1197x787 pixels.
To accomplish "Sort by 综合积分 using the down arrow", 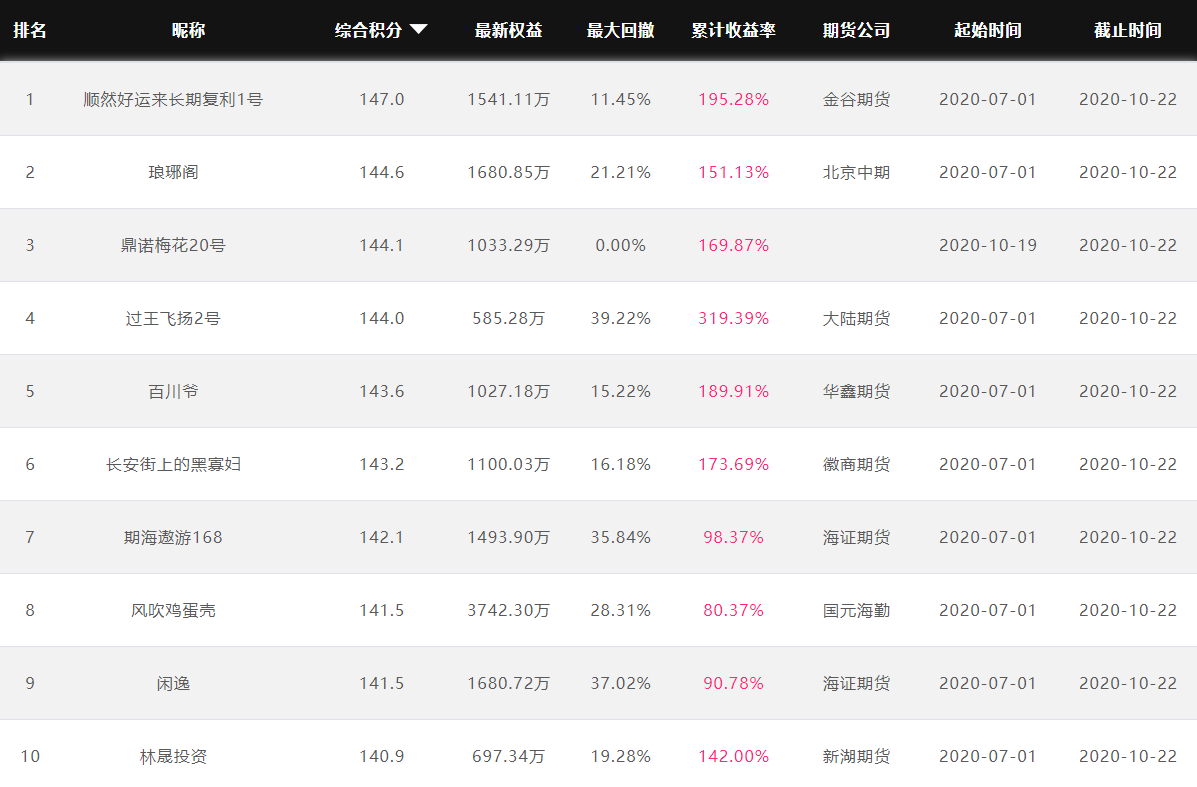I will coord(418,30).
